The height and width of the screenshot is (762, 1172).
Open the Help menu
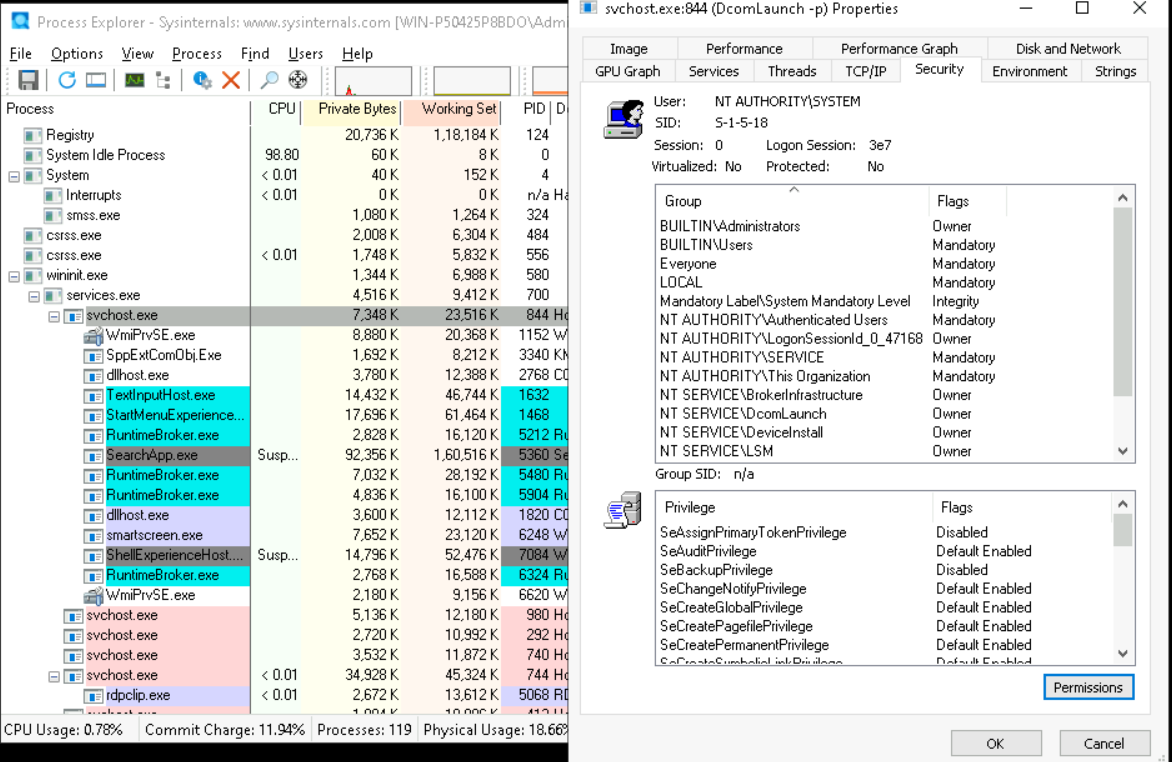click(x=357, y=54)
